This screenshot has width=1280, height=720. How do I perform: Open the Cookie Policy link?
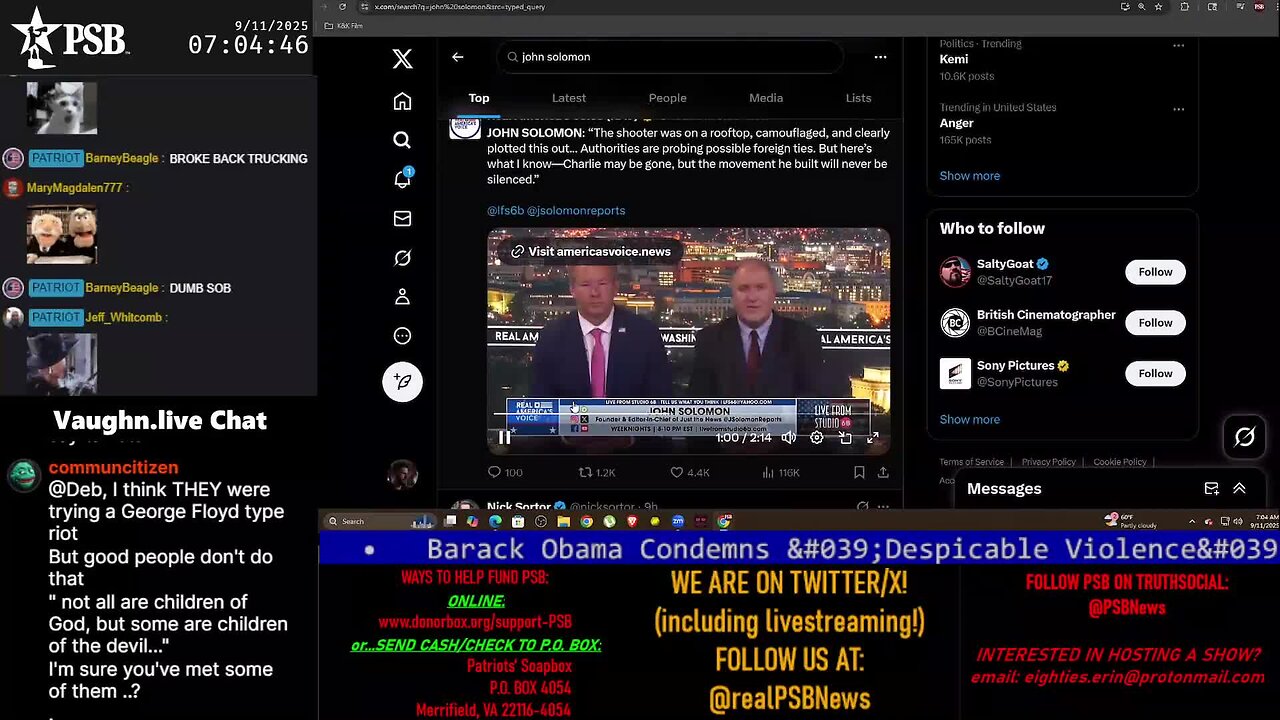(x=1119, y=462)
